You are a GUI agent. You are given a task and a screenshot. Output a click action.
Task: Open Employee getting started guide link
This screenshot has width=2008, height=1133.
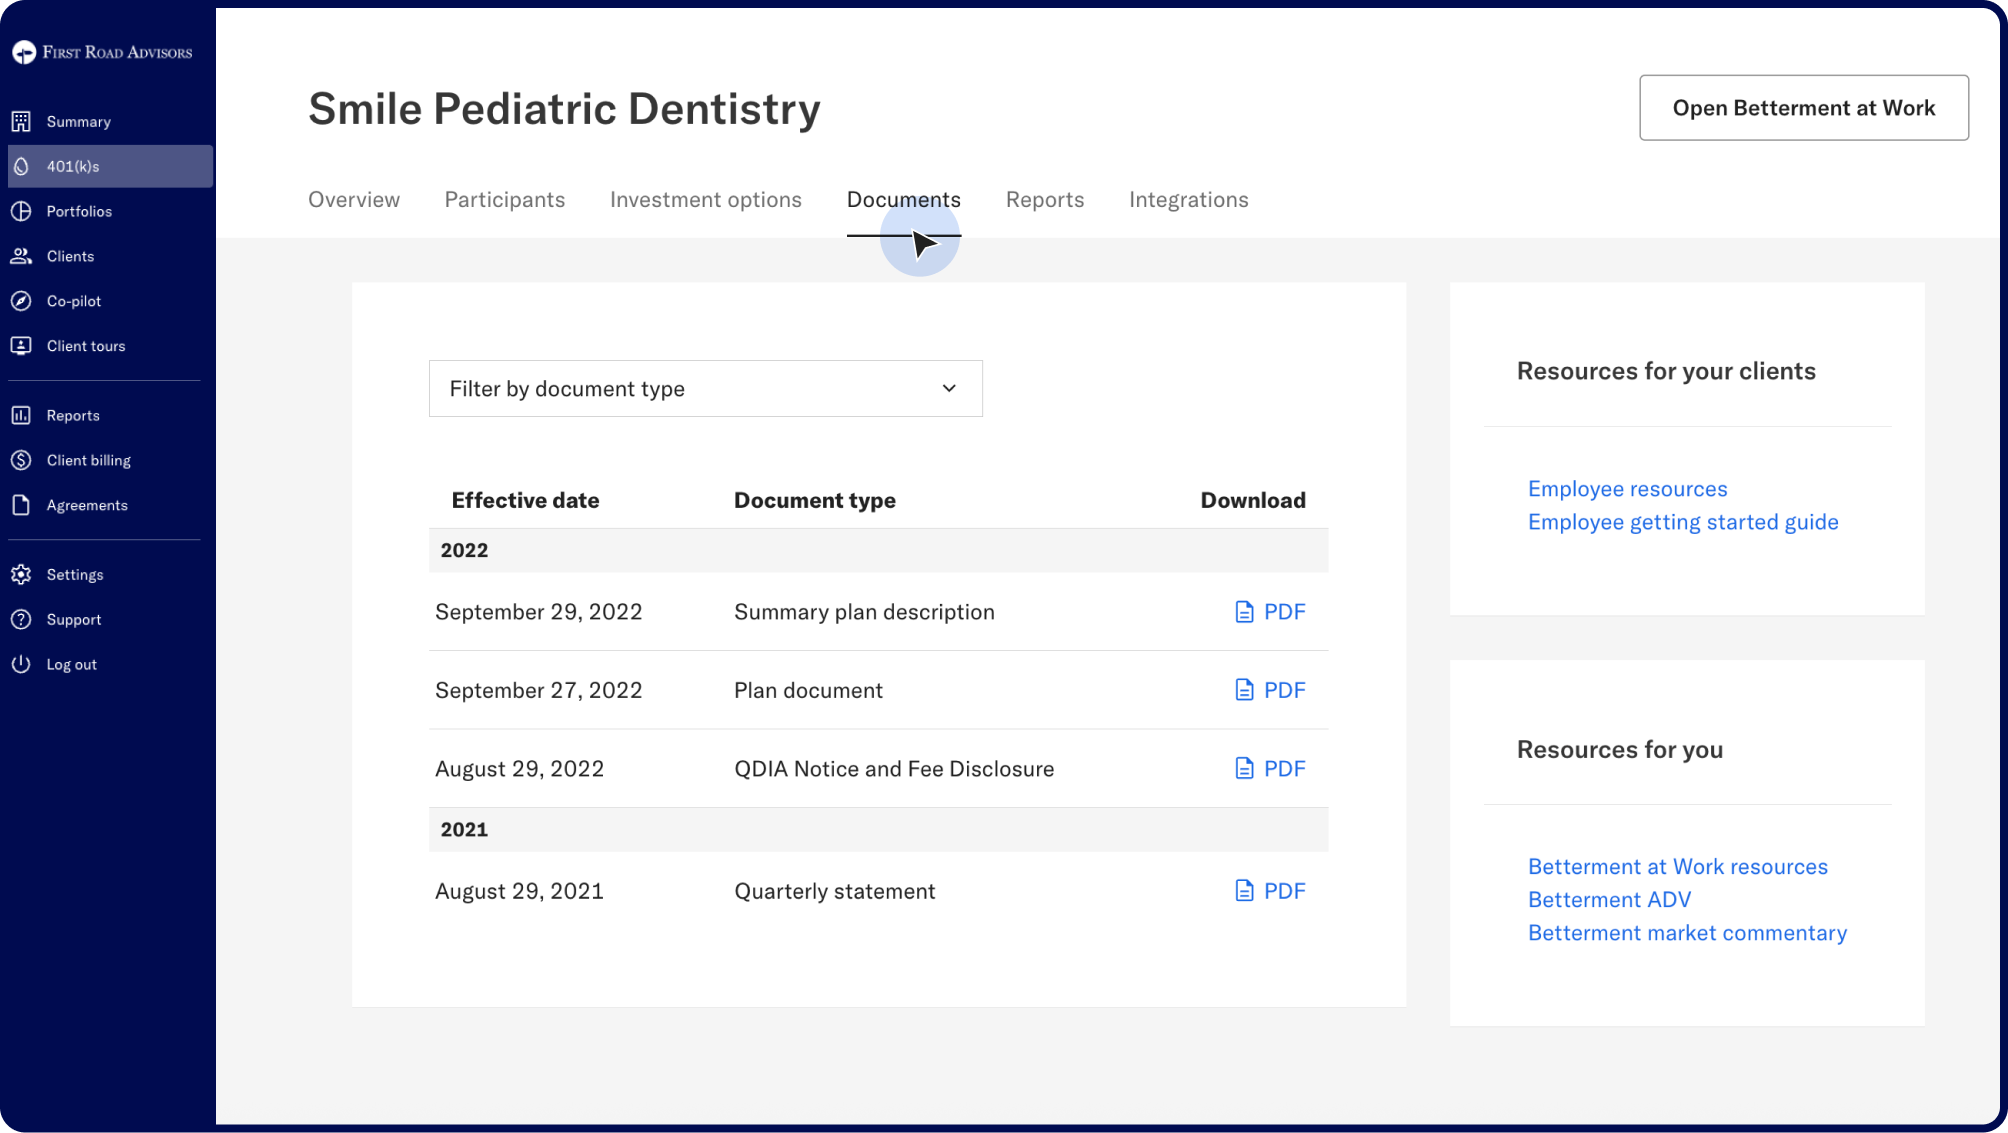tap(1682, 522)
